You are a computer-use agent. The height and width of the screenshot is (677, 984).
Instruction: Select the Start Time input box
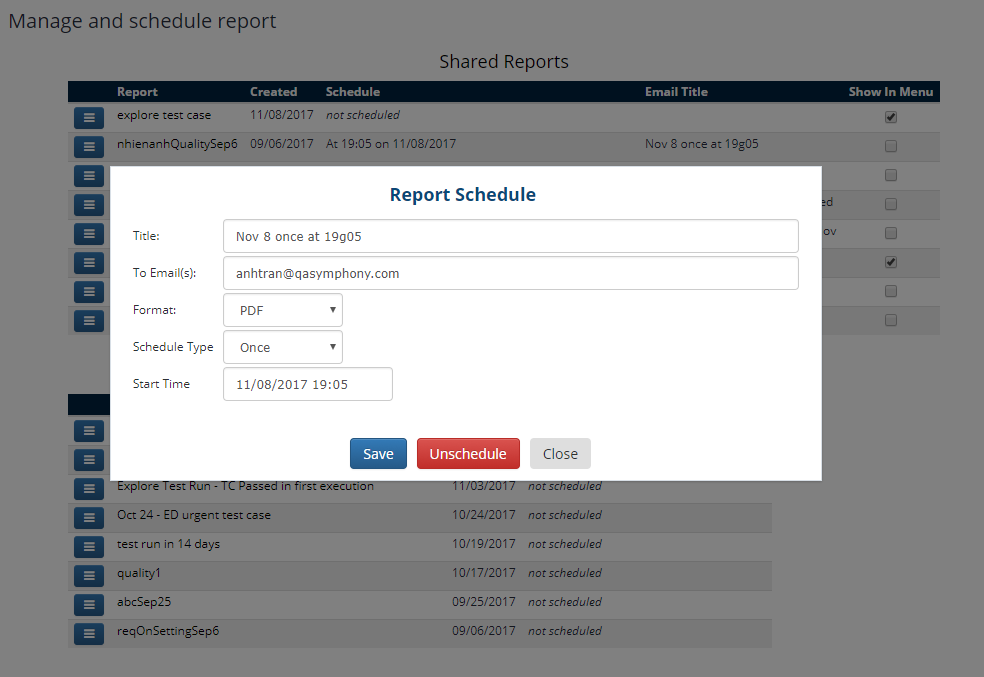(x=308, y=384)
